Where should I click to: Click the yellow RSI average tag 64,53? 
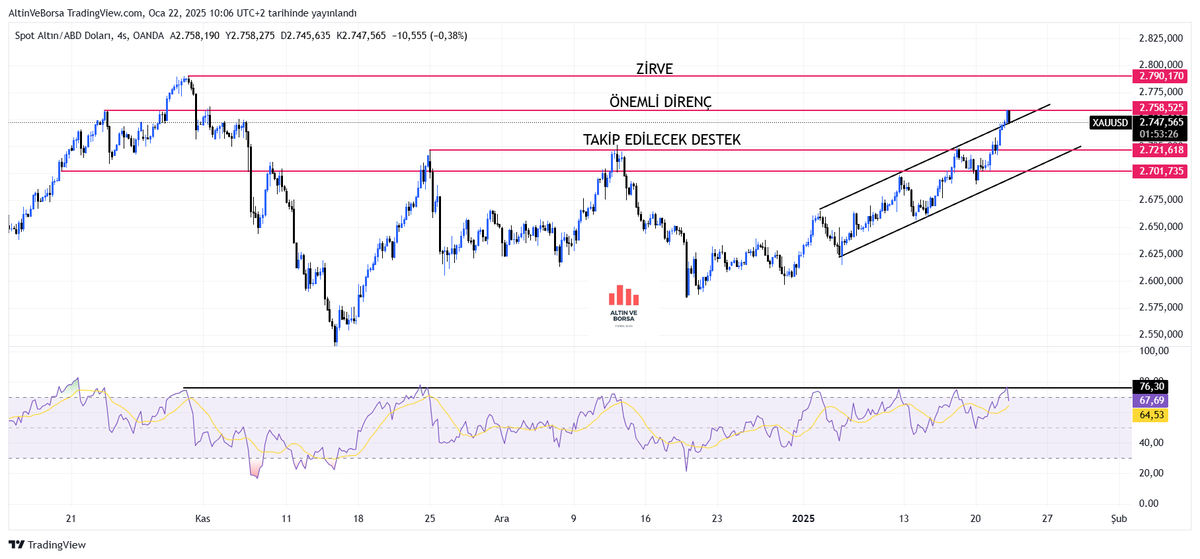click(x=1151, y=414)
